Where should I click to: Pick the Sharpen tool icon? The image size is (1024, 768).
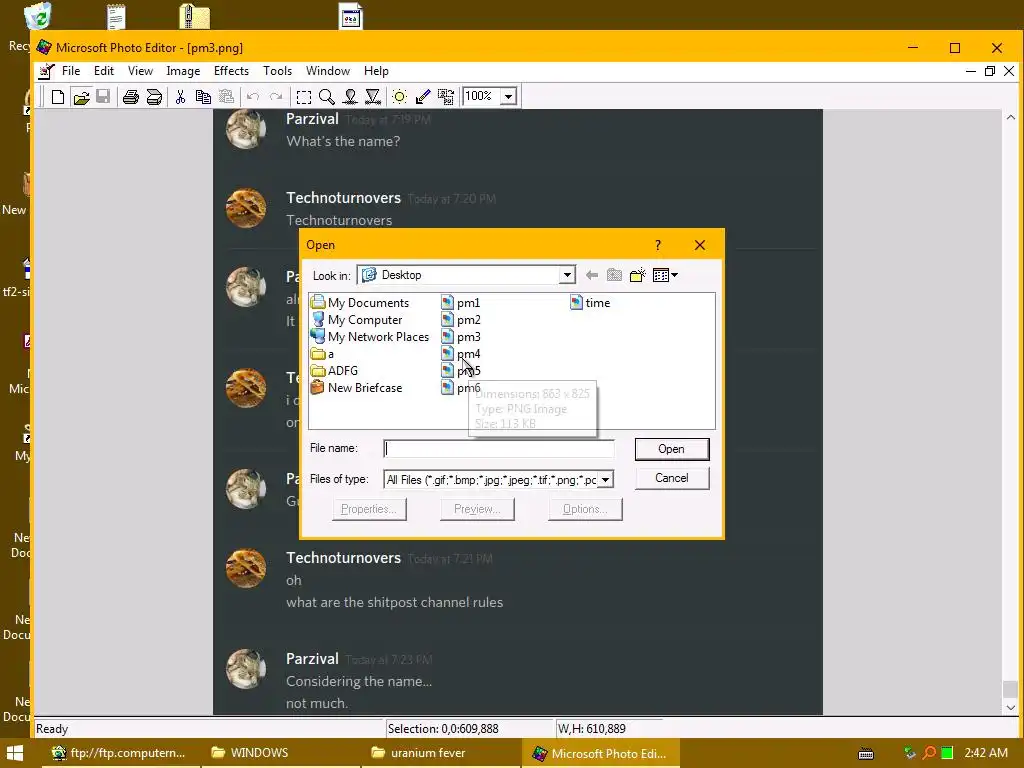click(x=373, y=97)
